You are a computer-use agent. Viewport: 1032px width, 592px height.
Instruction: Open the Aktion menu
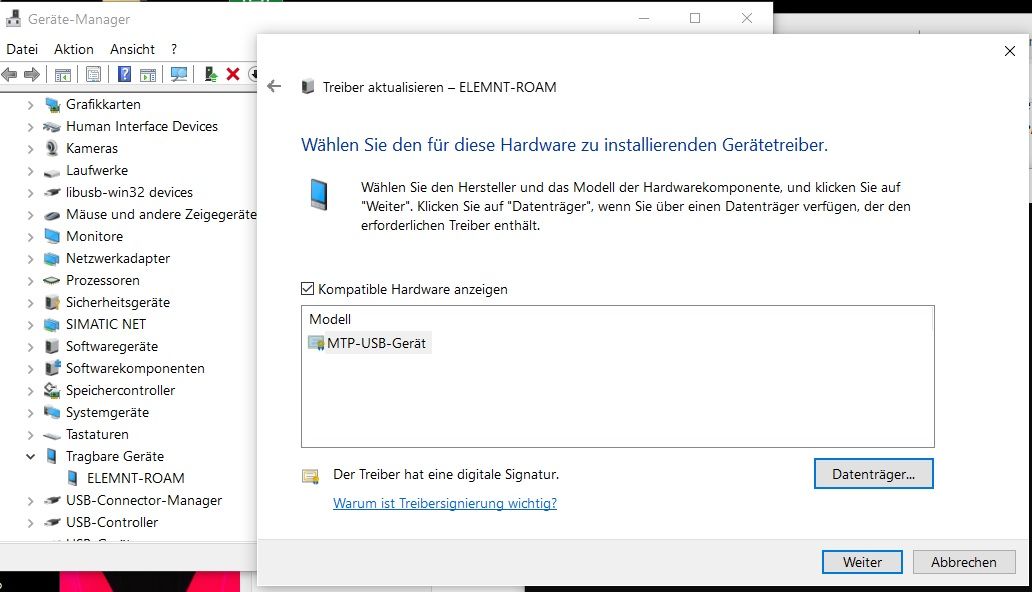[74, 49]
